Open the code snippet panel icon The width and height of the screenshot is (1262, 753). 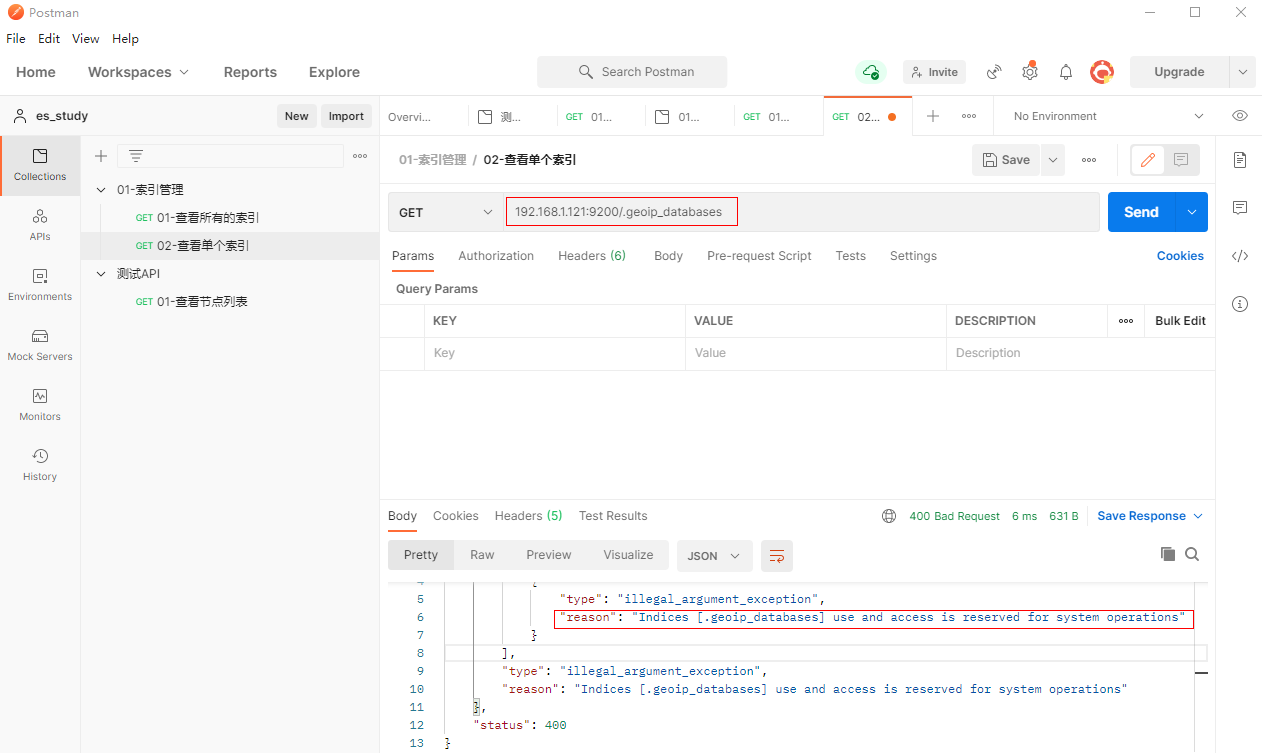(x=1240, y=256)
